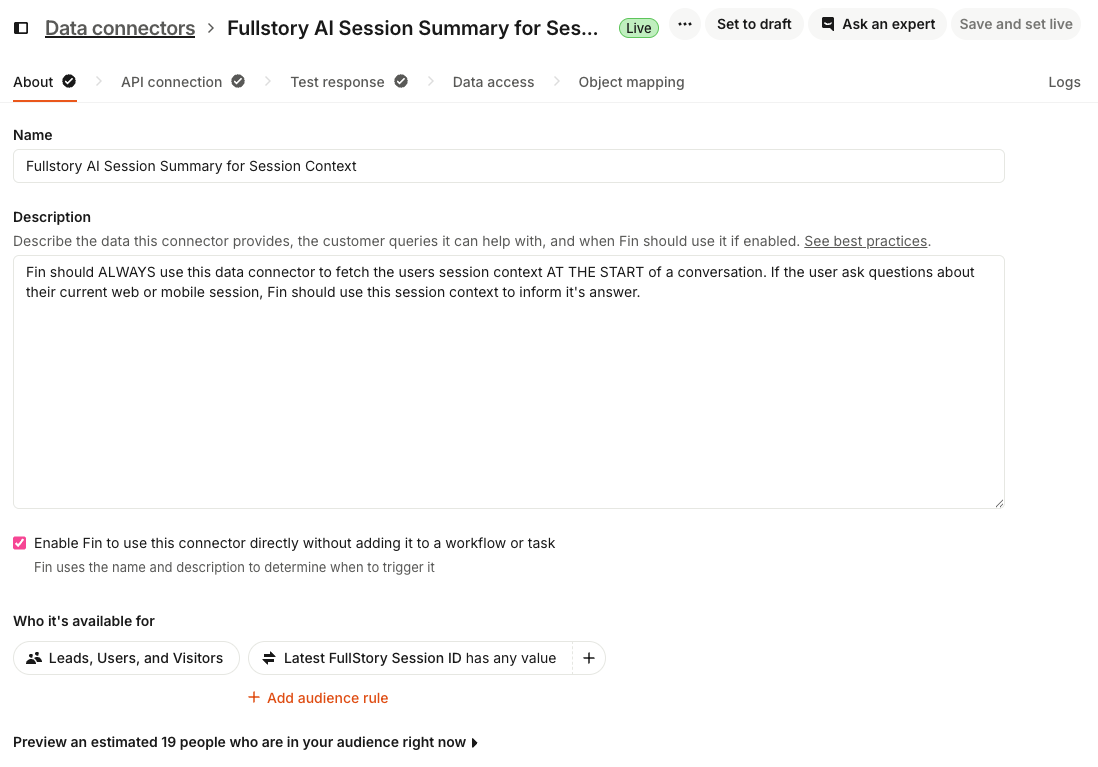Toggle the sidebar panel icon

[21, 28]
